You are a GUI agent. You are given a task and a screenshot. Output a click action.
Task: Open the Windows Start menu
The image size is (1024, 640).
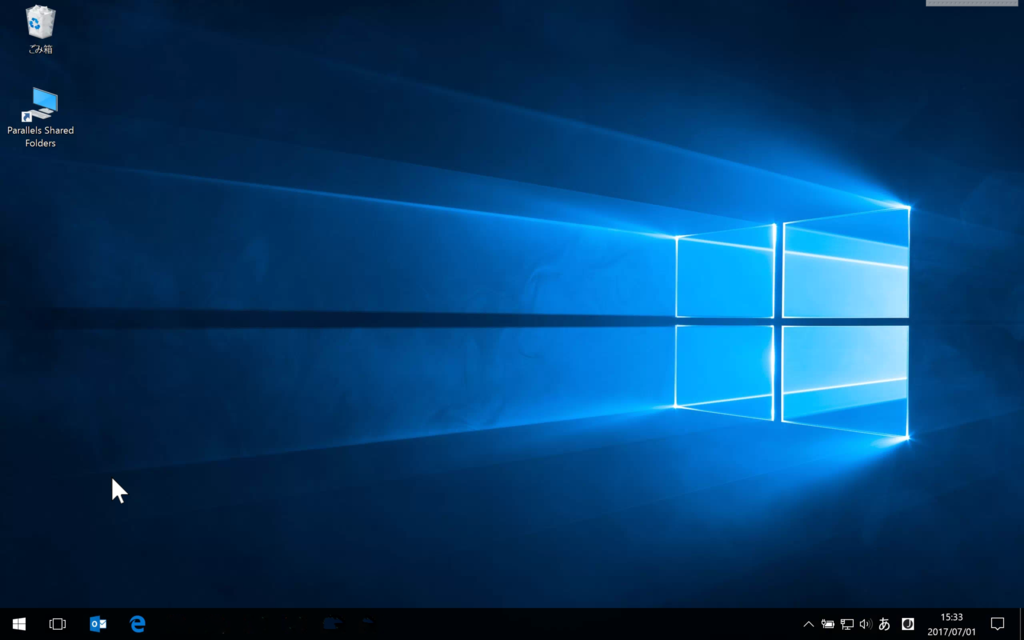pyautogui.click(x=19, y=624)
